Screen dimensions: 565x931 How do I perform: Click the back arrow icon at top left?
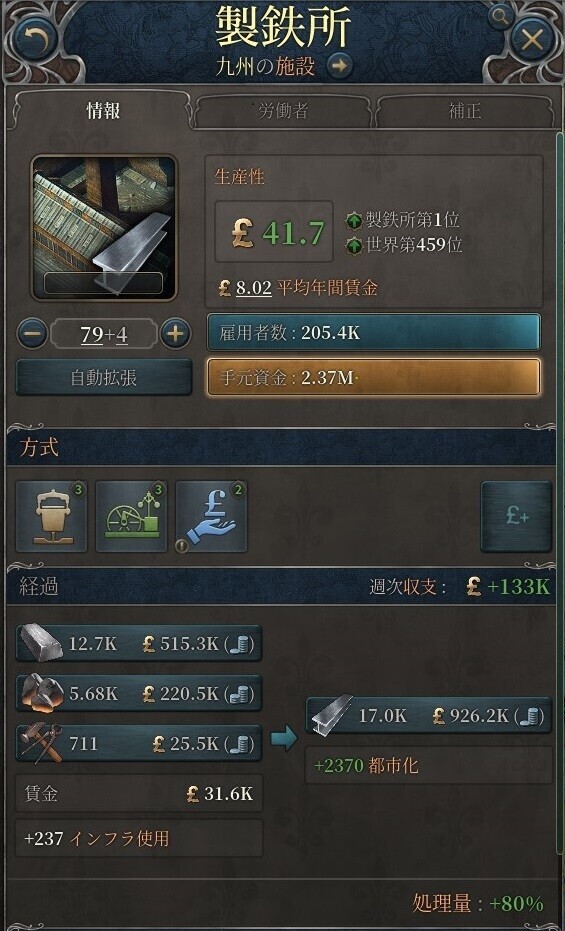(32, 39)
